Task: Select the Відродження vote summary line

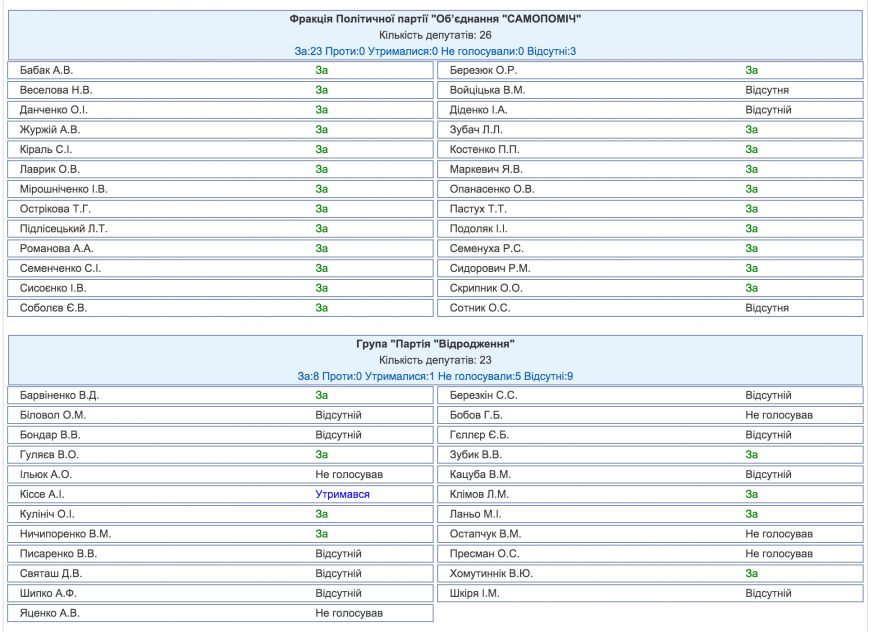Action: pos(435,376)
